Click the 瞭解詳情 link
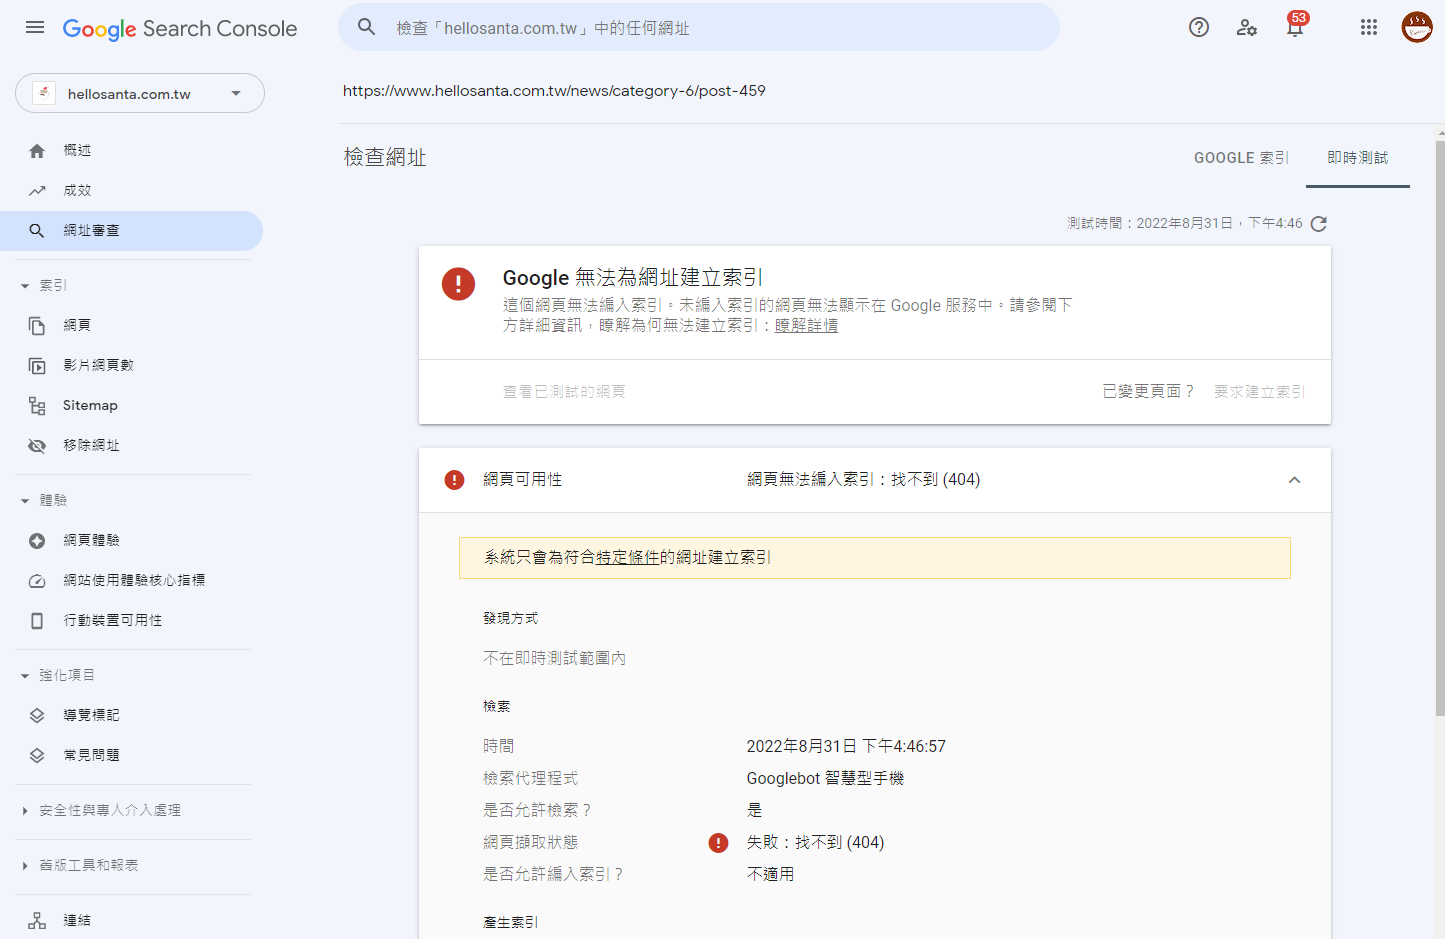 (x=806, y=326)
